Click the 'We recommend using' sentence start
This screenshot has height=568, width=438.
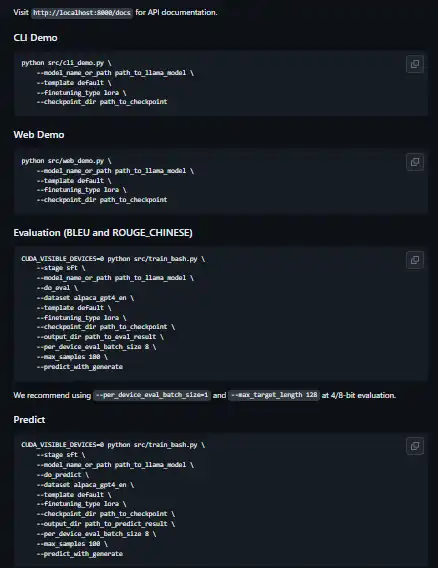coord(52,395)
